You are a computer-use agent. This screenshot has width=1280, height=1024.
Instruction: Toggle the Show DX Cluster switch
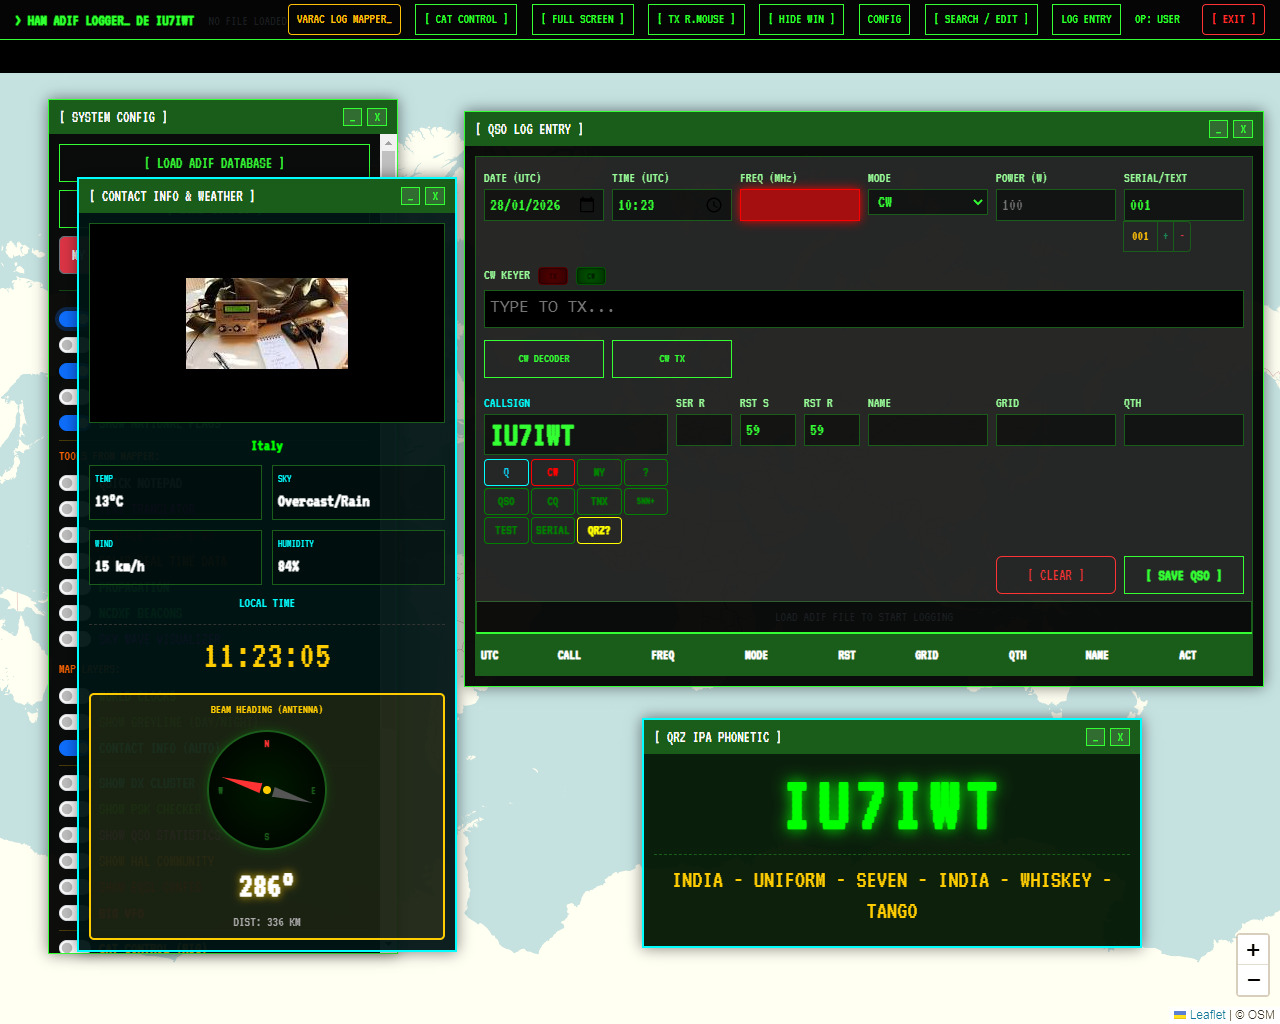click(x=67, y=783)
